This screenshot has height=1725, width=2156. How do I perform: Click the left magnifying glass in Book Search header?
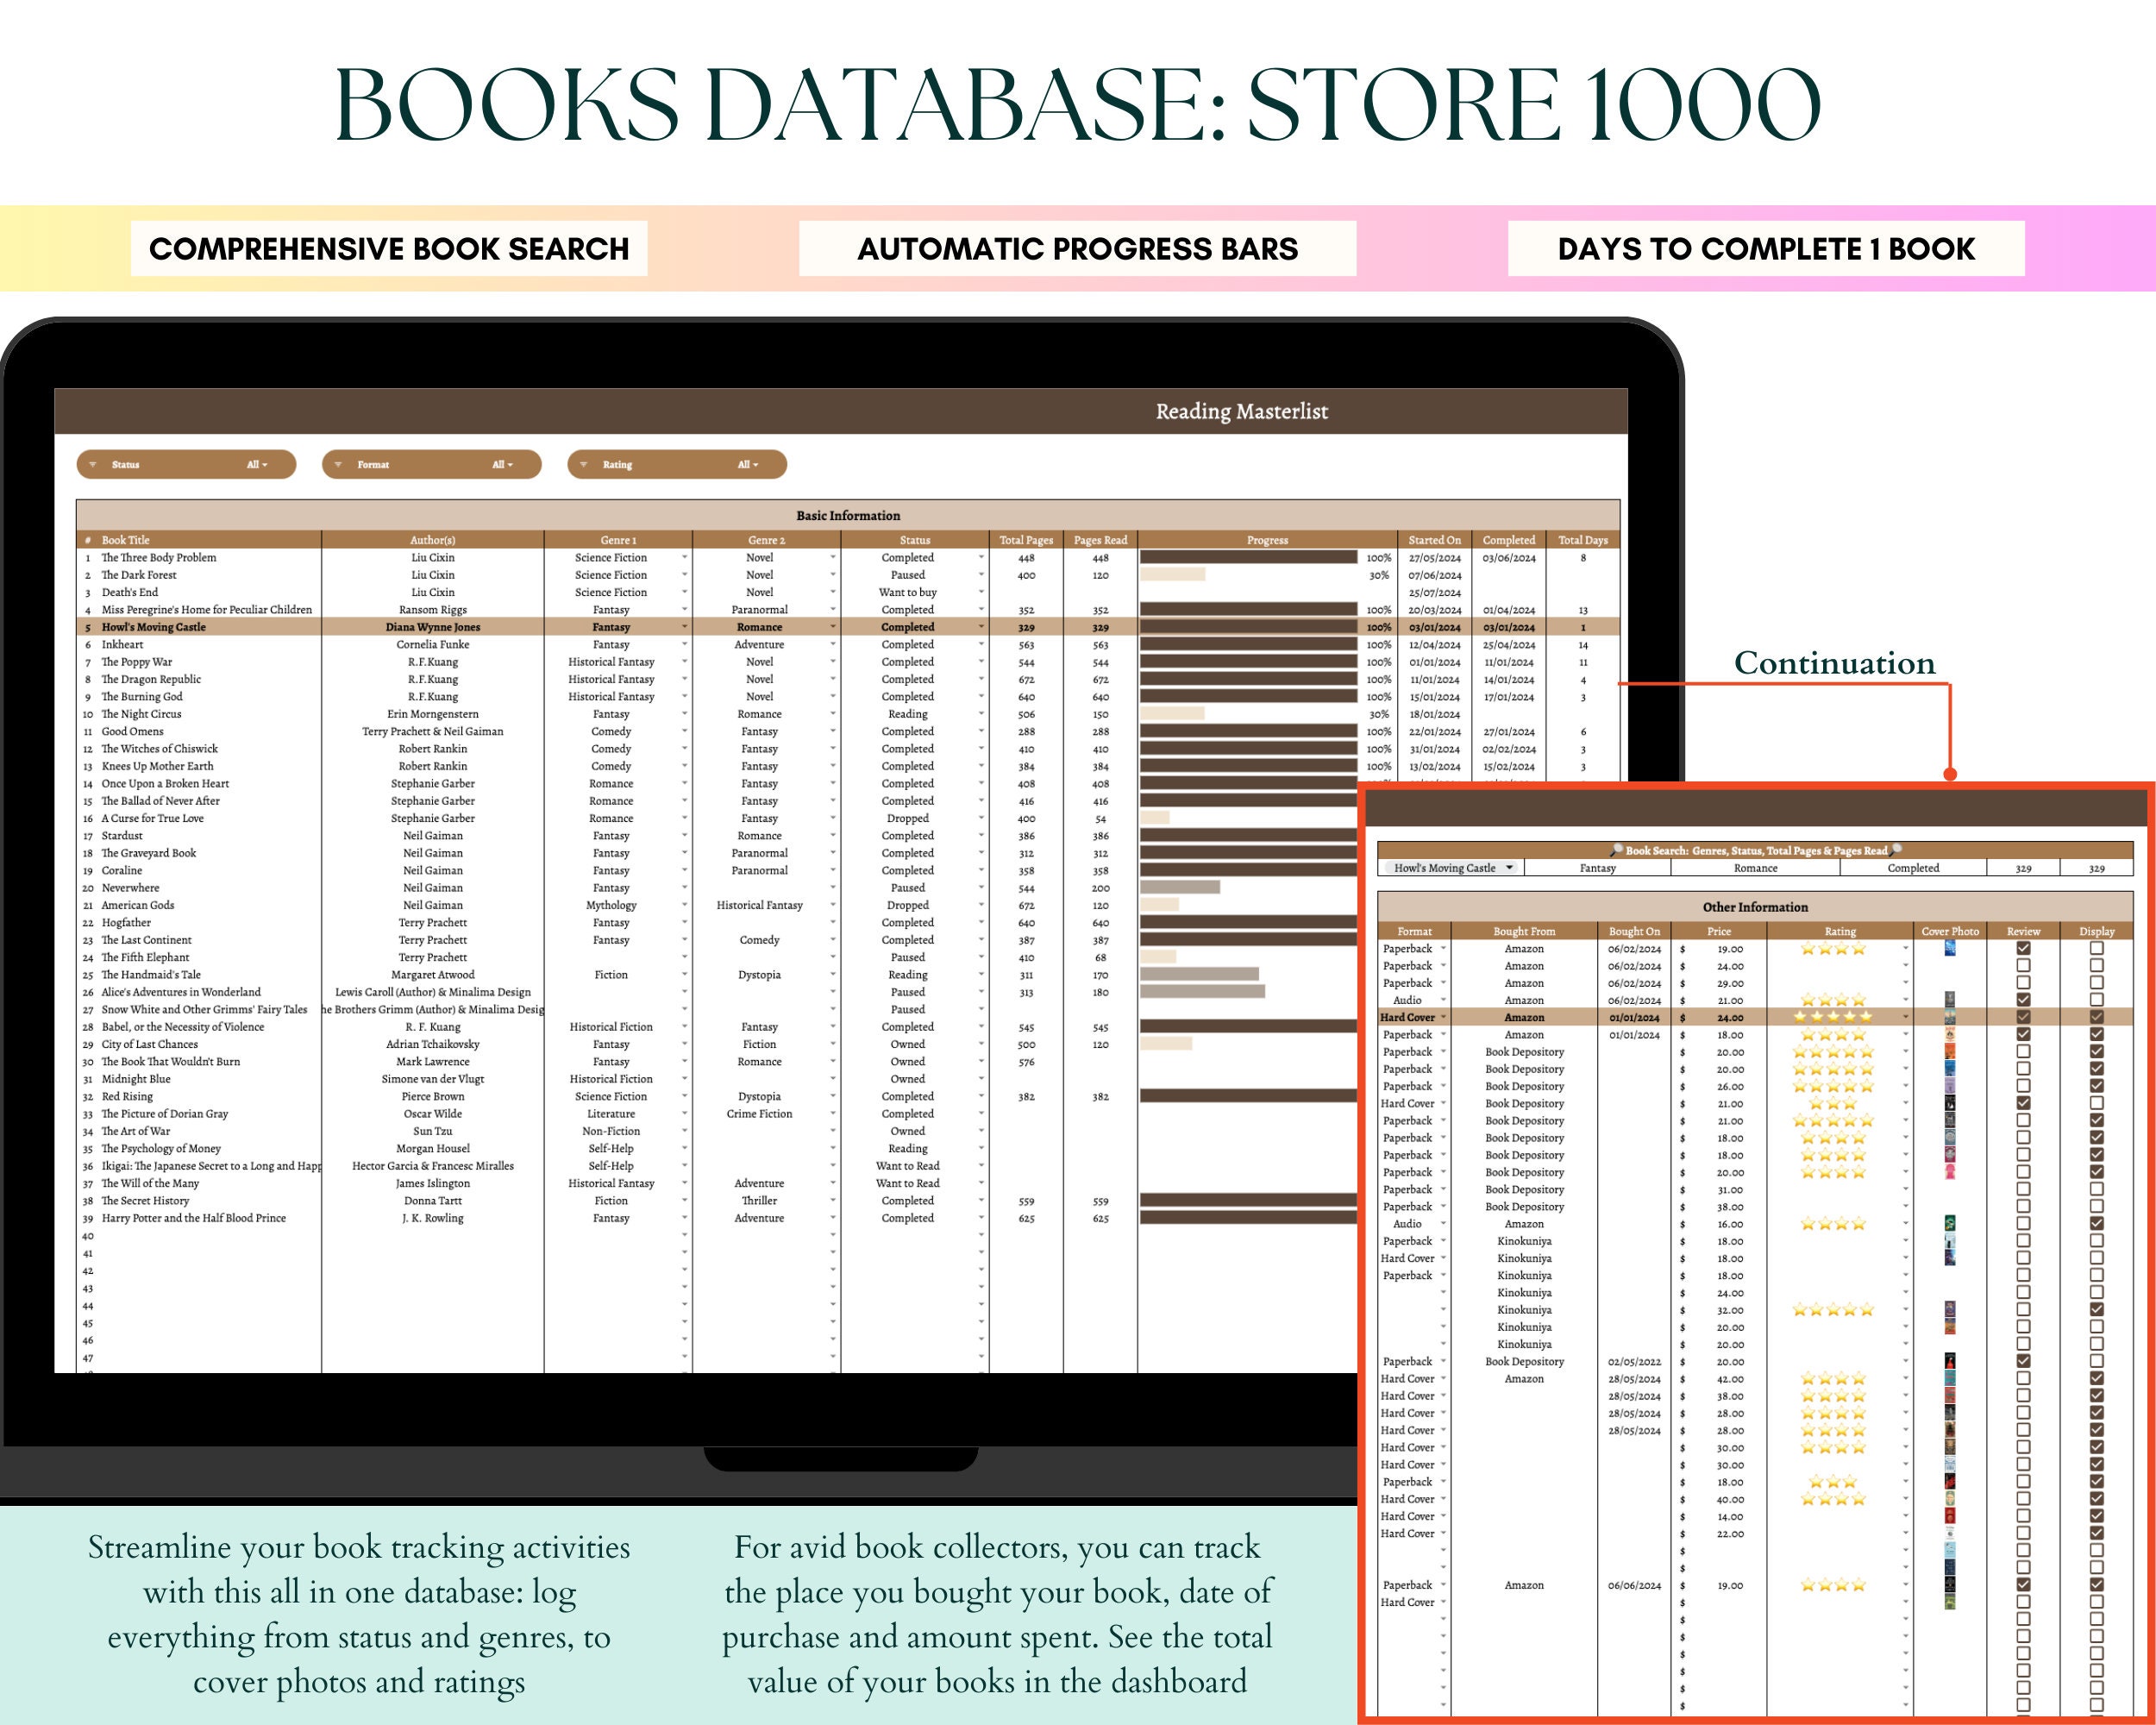tap(1616, 851)
